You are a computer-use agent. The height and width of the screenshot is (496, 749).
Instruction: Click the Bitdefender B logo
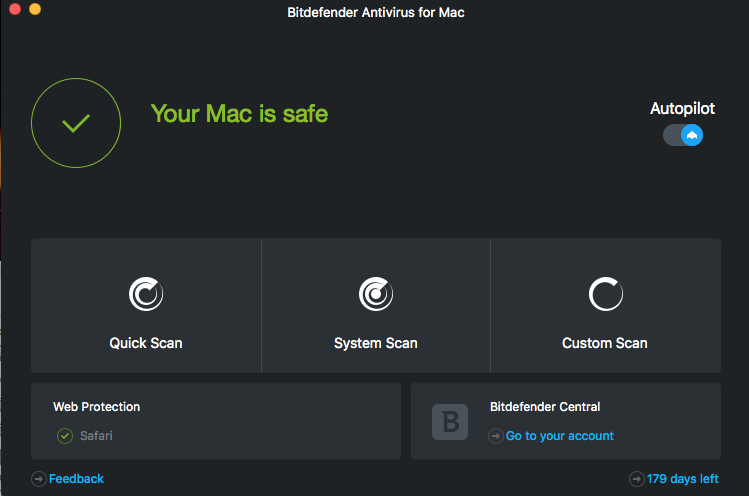pyautogui.click(x=450, y=421)
